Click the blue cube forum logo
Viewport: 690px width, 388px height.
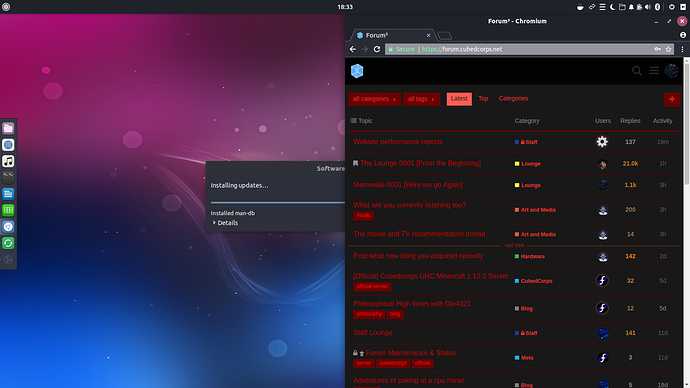point(357,71)
